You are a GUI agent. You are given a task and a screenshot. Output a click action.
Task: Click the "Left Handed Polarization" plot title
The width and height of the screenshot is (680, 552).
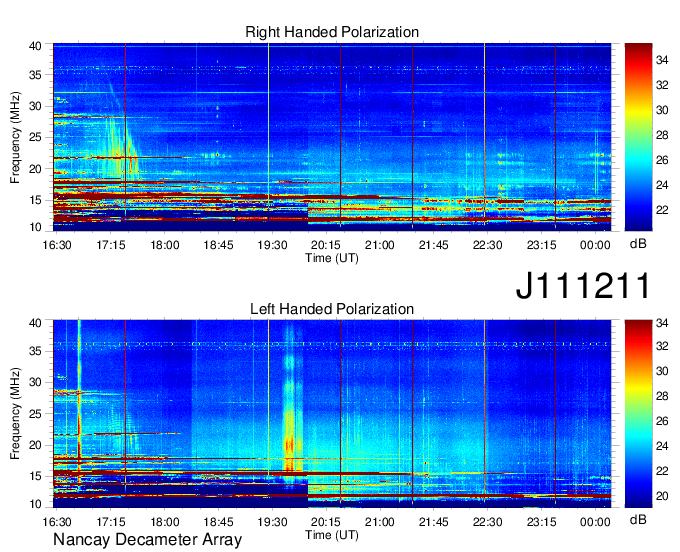tap(332, 309)
